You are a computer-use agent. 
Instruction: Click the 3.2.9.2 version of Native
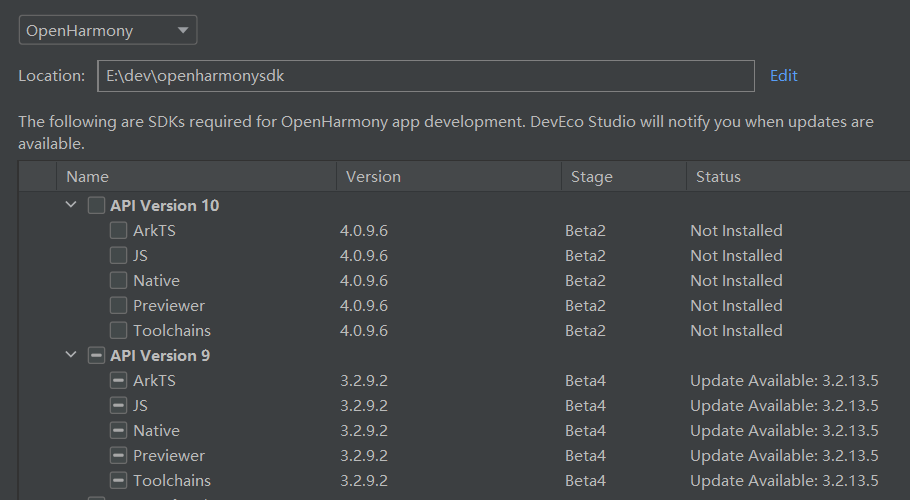(x=364, y=430)
